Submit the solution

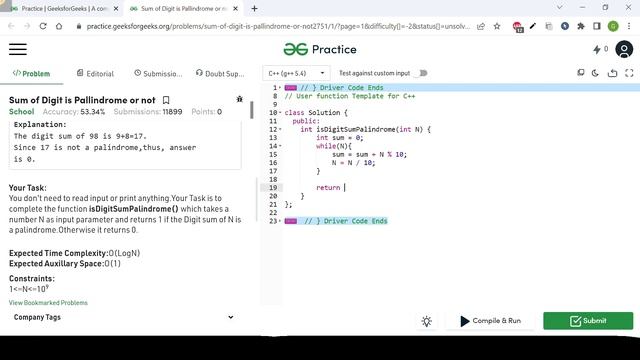[588, 321]
